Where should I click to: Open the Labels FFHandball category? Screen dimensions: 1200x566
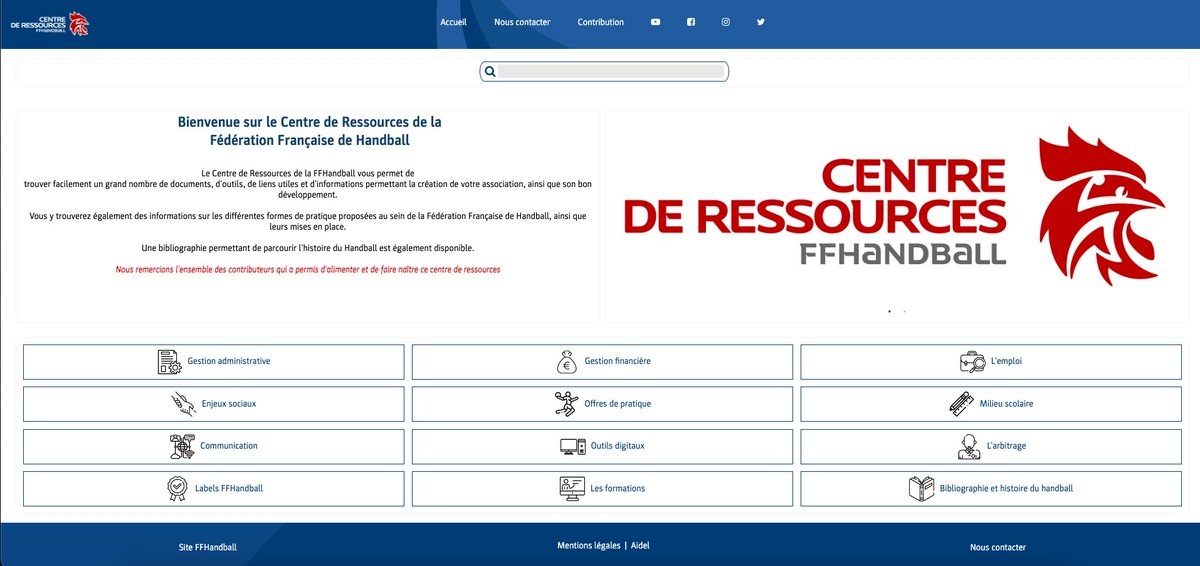tap(214, 488)
